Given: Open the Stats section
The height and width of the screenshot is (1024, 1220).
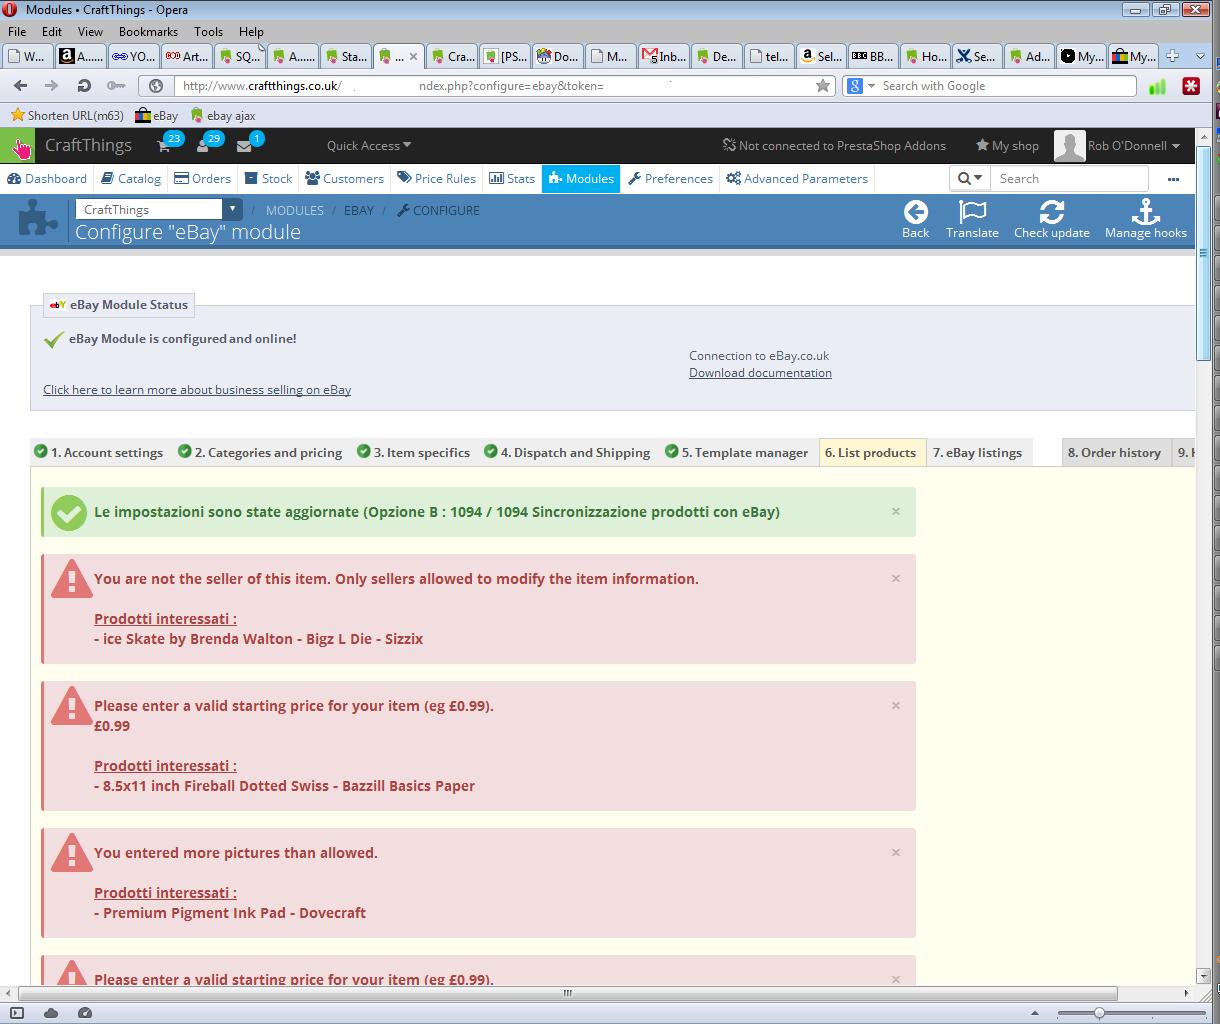Looking at the screenshot, I should (512, 179).
